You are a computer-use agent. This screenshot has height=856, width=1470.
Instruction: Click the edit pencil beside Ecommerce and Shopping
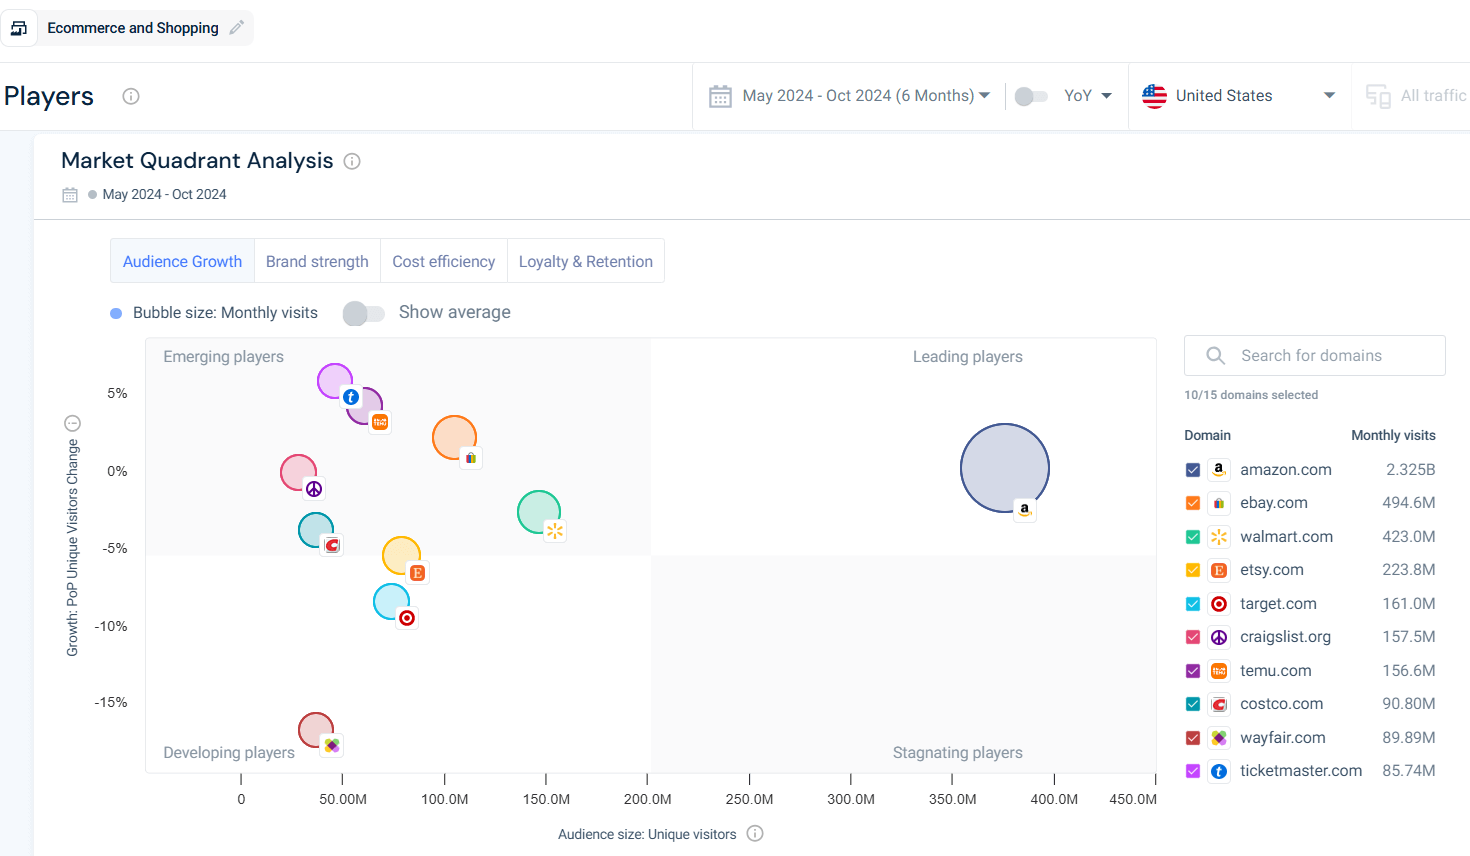point(236,28)
